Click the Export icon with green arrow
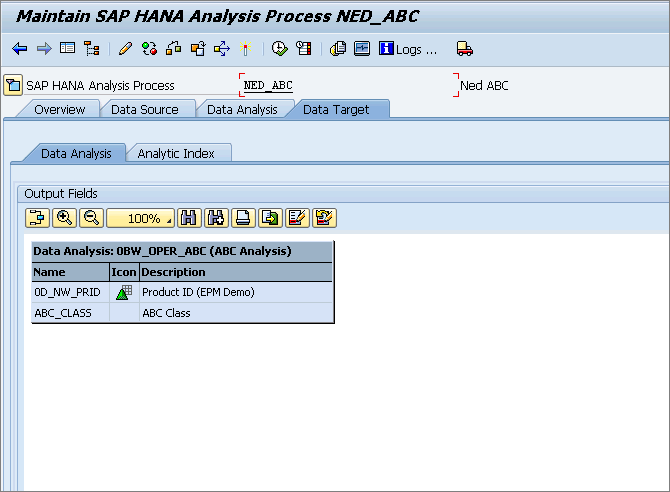The height and width of the screenshot is (492, 670). tap(270, 218)
